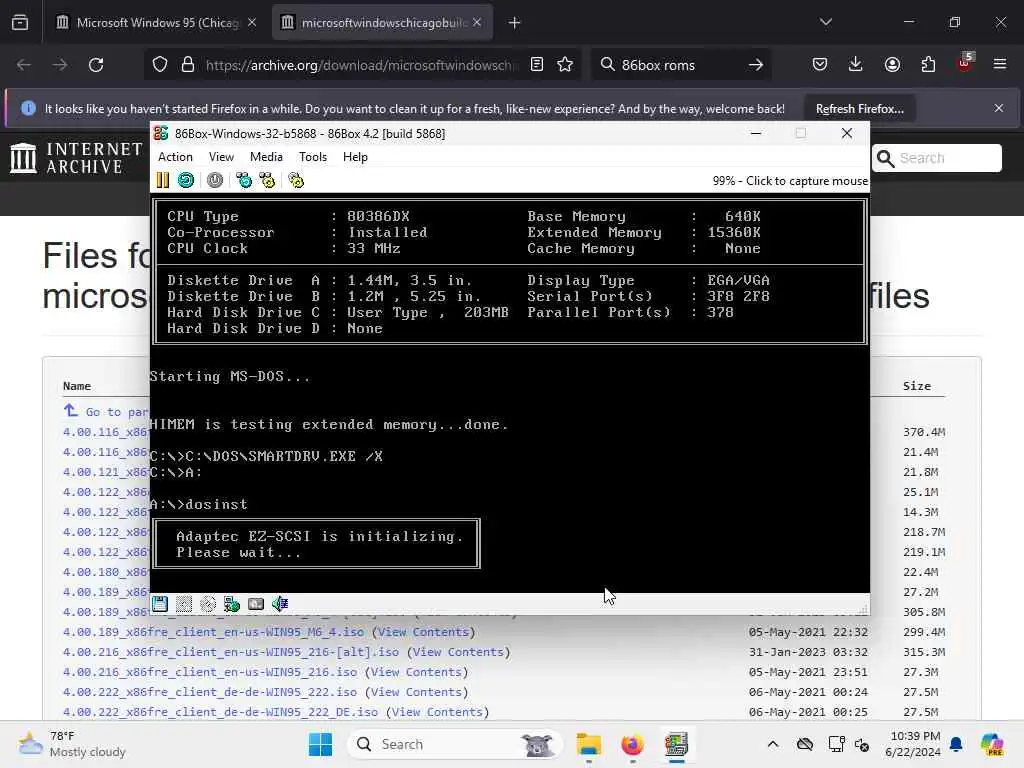Open en-us-WIN95_216.iso file link
Image resolution: width=1024 pixels, height=768 pixels.
[210, 672]
